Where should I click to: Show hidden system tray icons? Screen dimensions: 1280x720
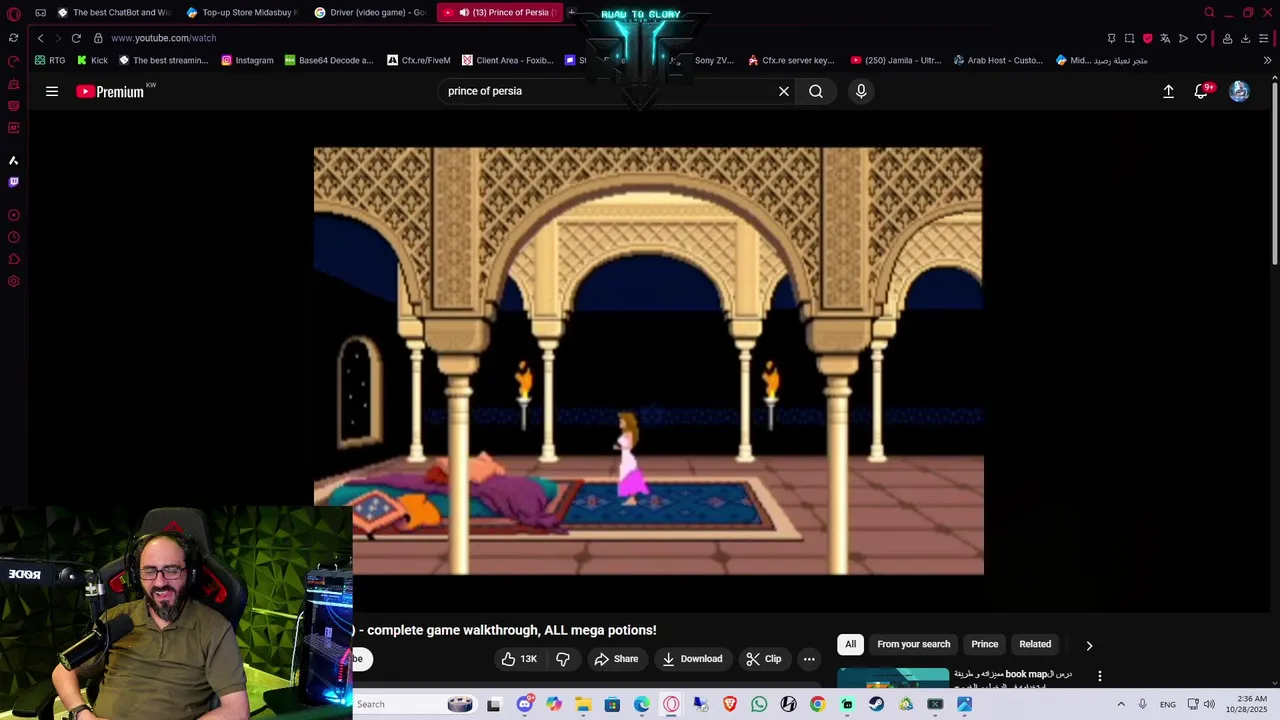click(1121, 705)
